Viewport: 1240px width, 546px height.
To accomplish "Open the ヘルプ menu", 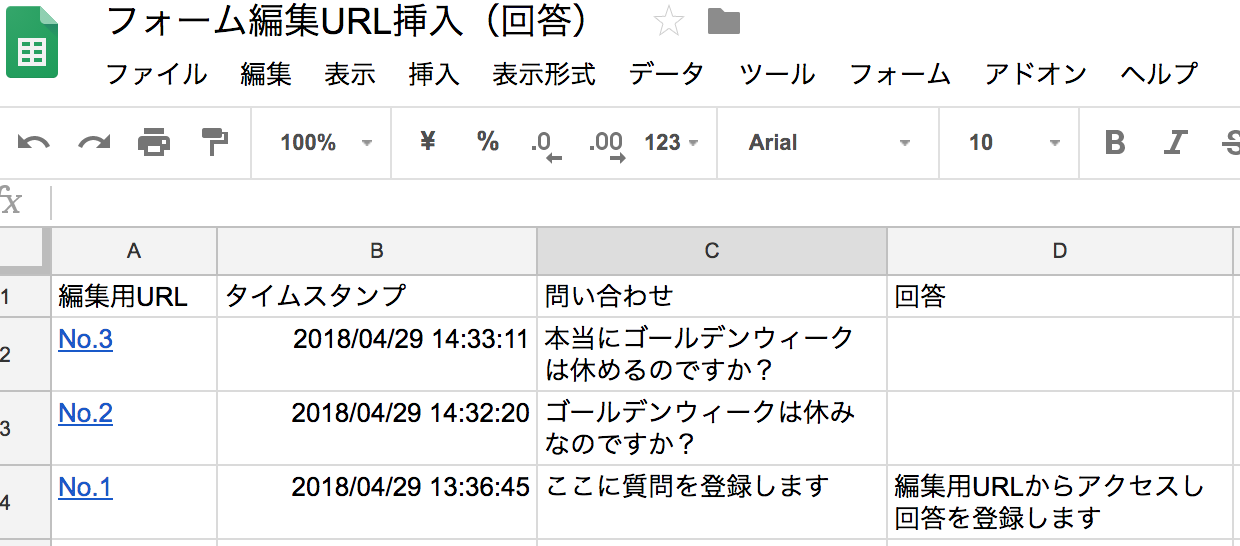I will (1159, 74).
